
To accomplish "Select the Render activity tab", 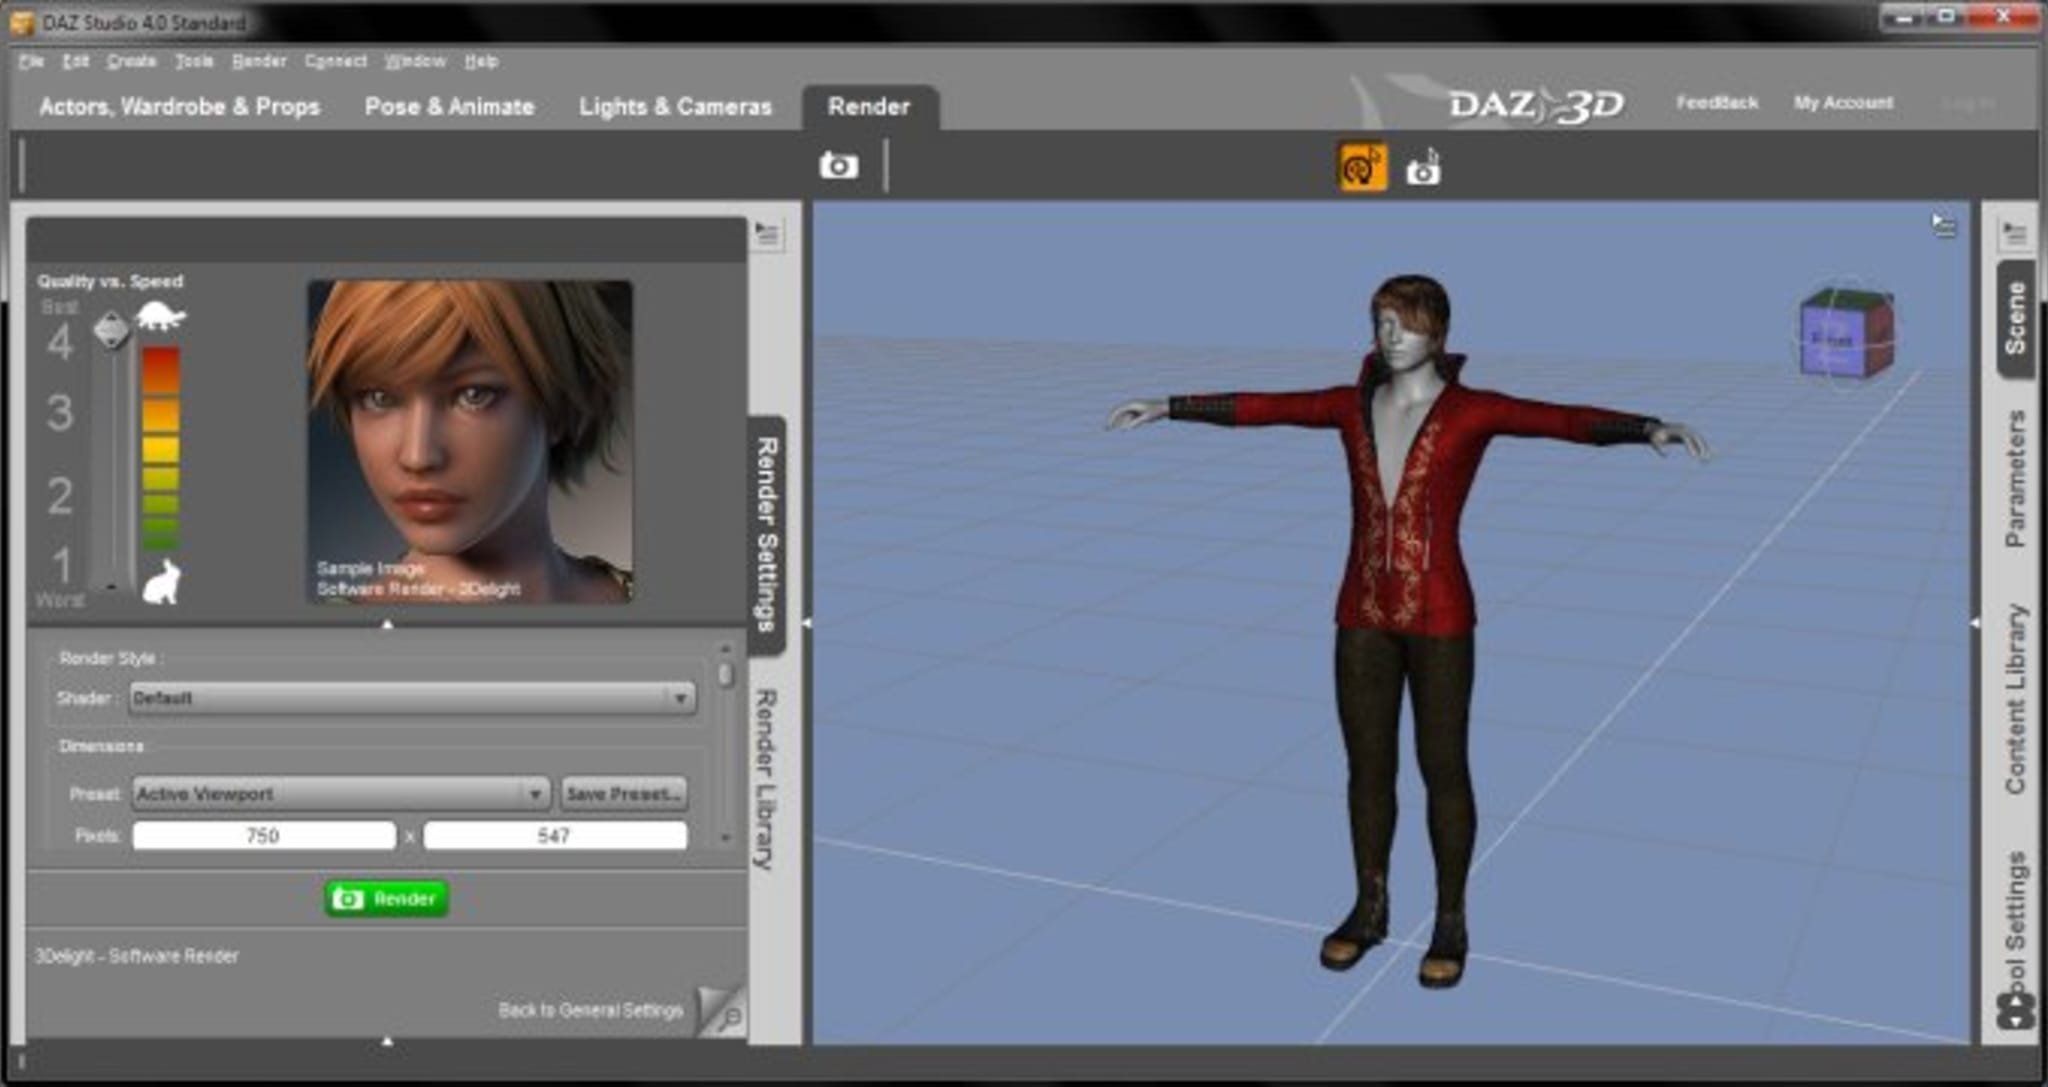I will 869,106.
